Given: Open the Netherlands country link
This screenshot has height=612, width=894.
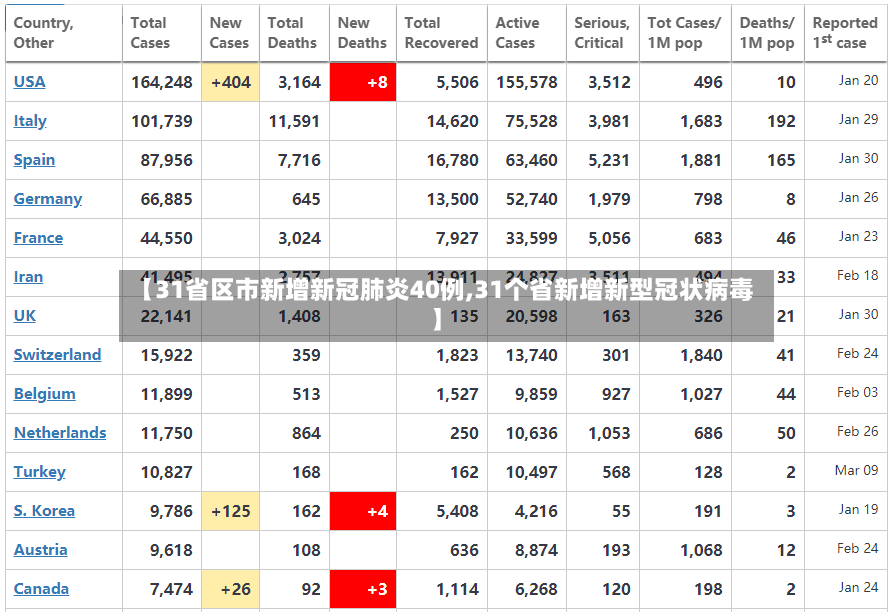Looking at the screenshot, I should point(60,433).
